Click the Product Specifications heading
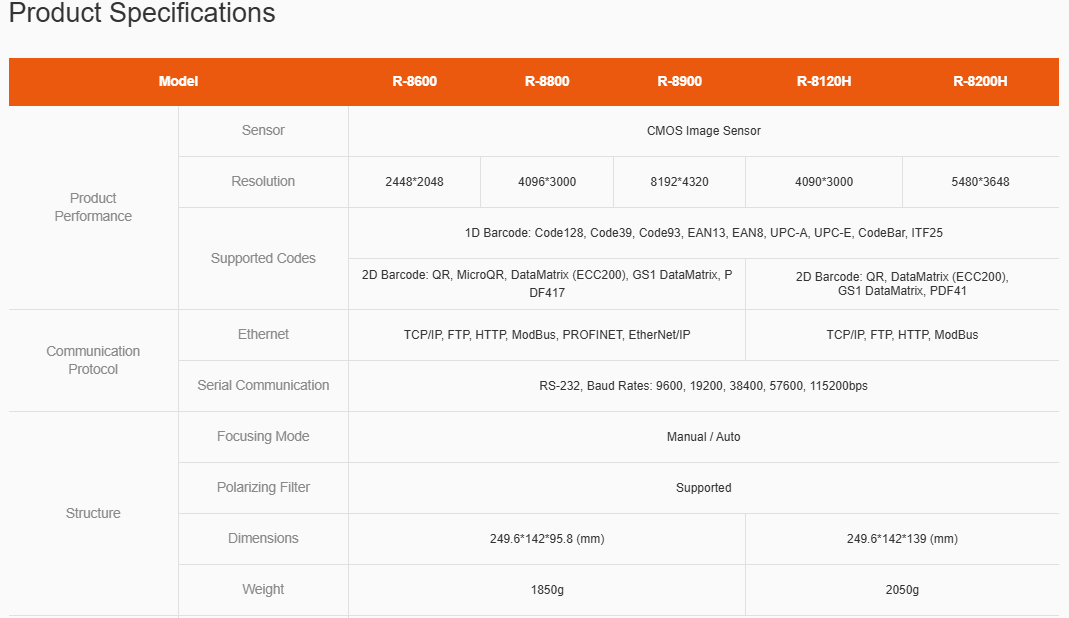The height and width of the screenshot is (618, 1069). pyautogui.click(x=142, y=14)
